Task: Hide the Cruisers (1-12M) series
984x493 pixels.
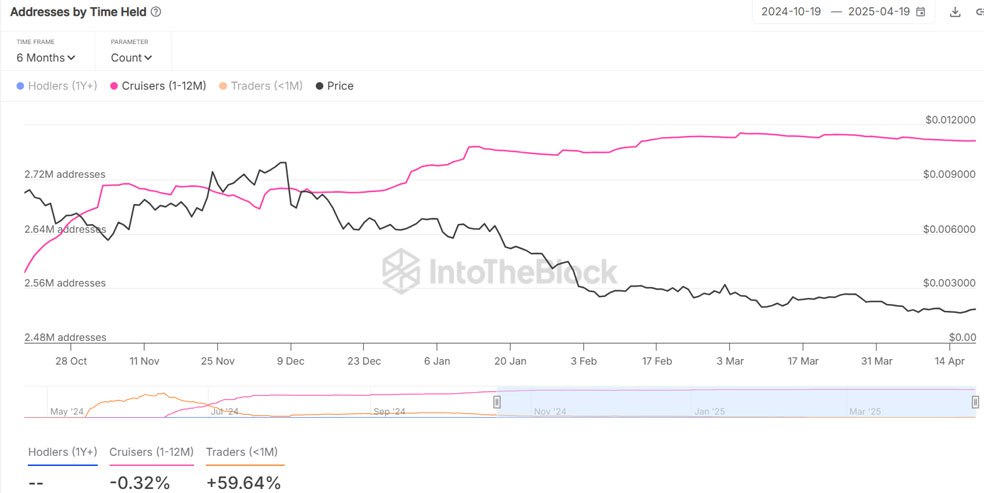Action: [158, 86]
